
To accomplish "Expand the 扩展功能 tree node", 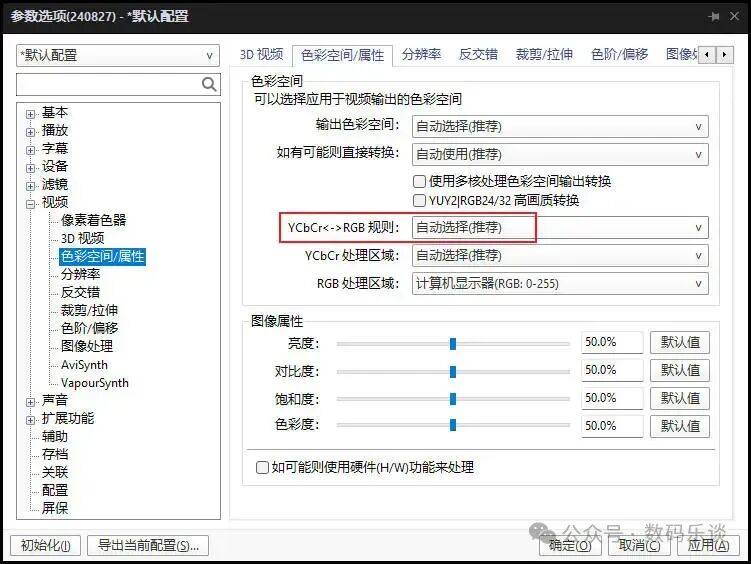I will [31, 420].
